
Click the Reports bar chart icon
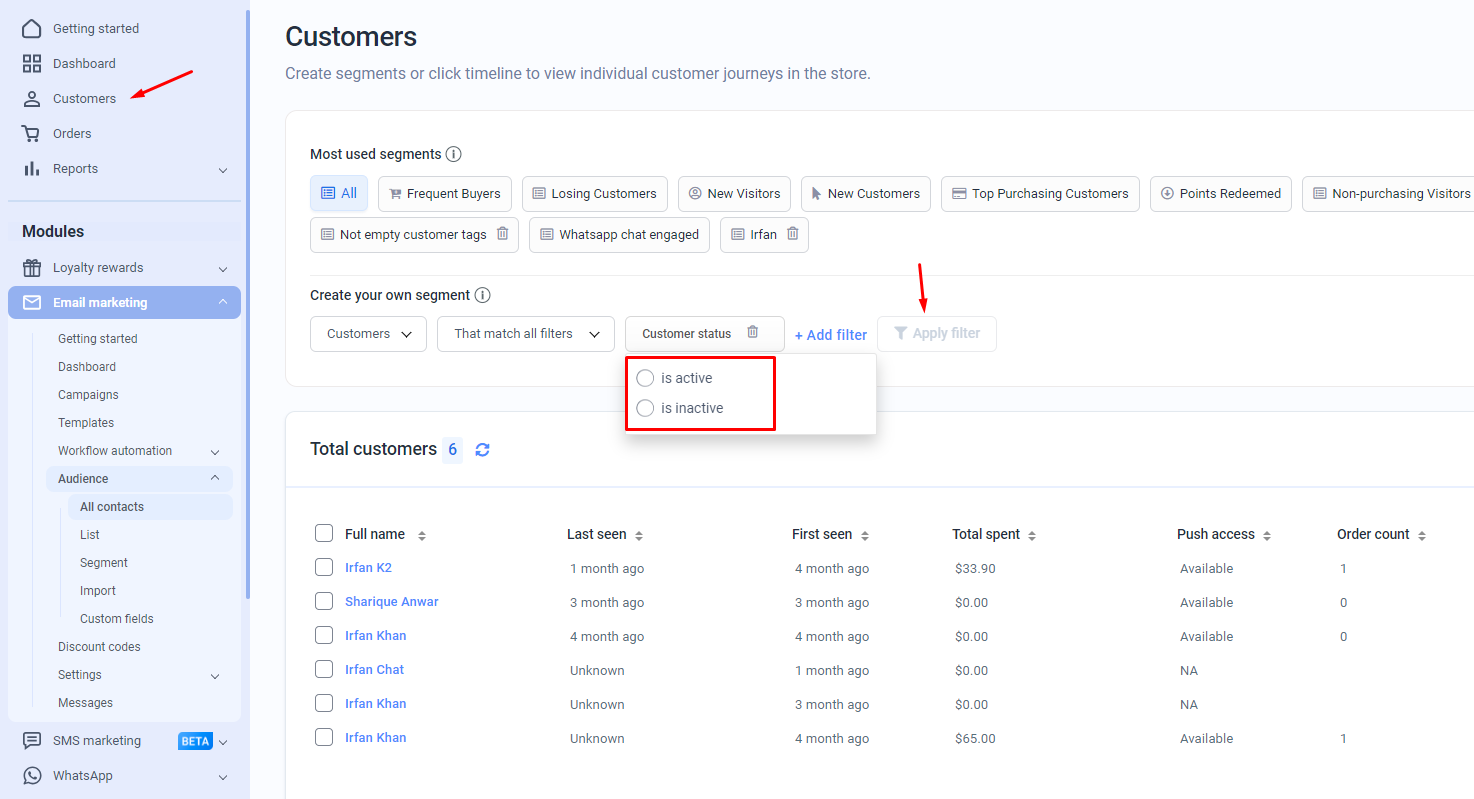[x=32, y=168]
